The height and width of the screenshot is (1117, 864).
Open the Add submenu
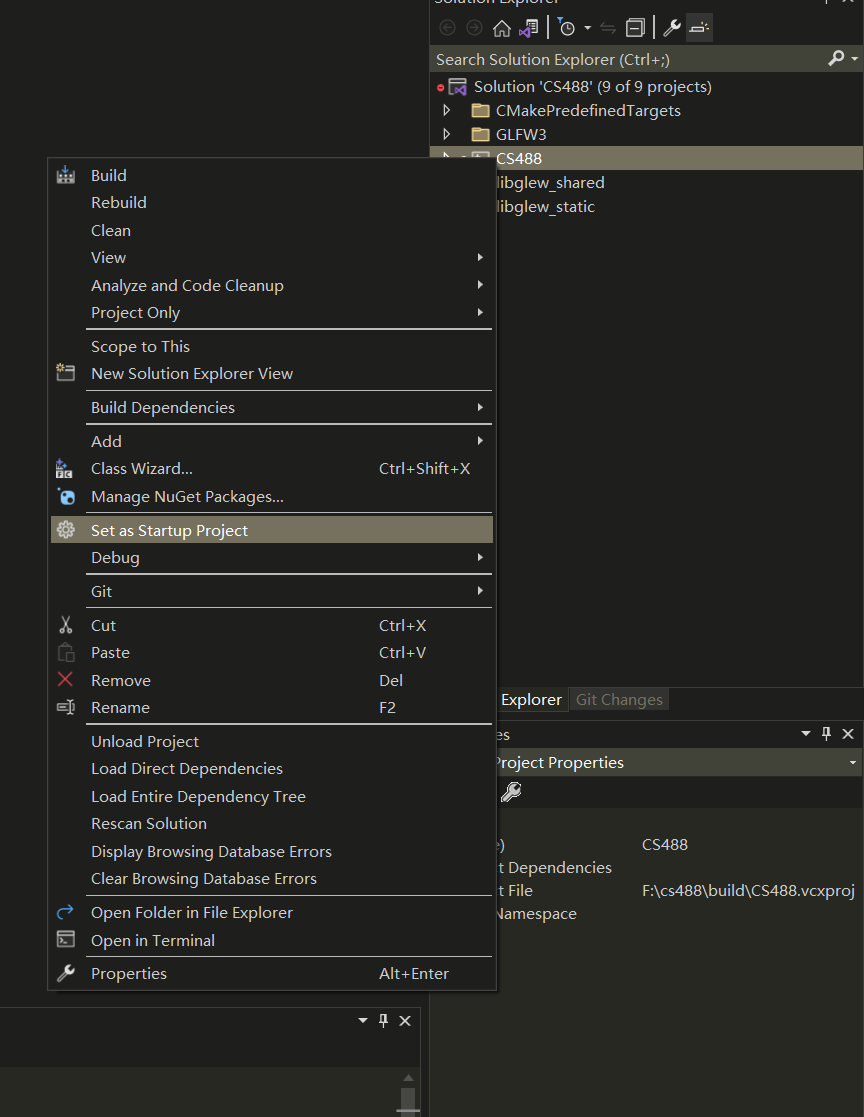272,441
